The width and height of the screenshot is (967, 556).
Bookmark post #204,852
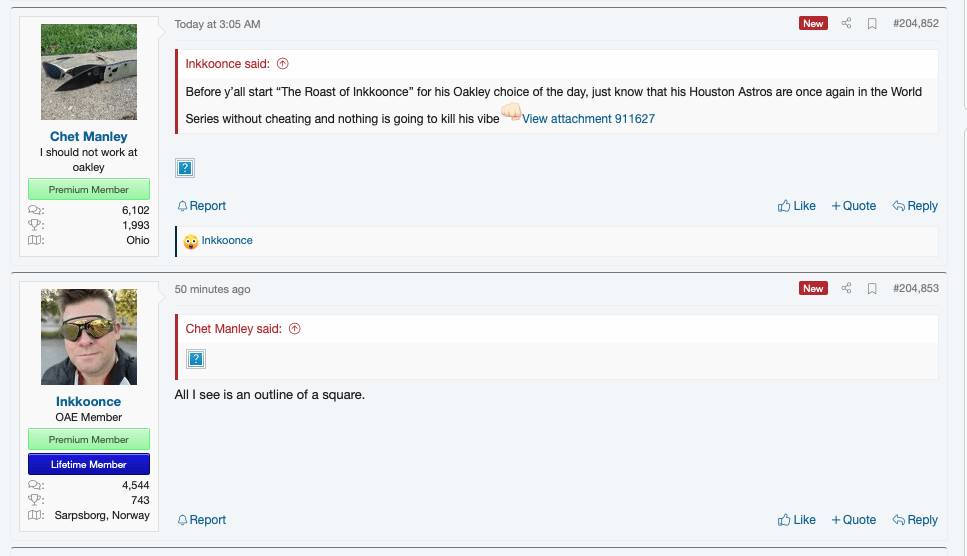click(872, 24)
